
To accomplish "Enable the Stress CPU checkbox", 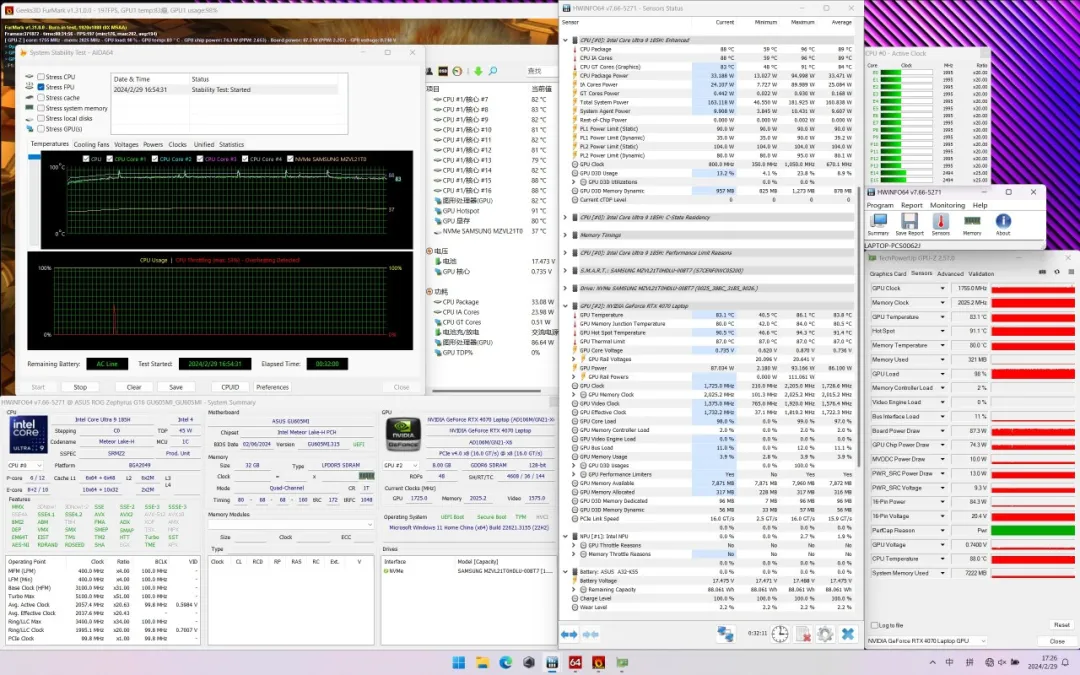I will pyautogui.click(x=41, y=77).
